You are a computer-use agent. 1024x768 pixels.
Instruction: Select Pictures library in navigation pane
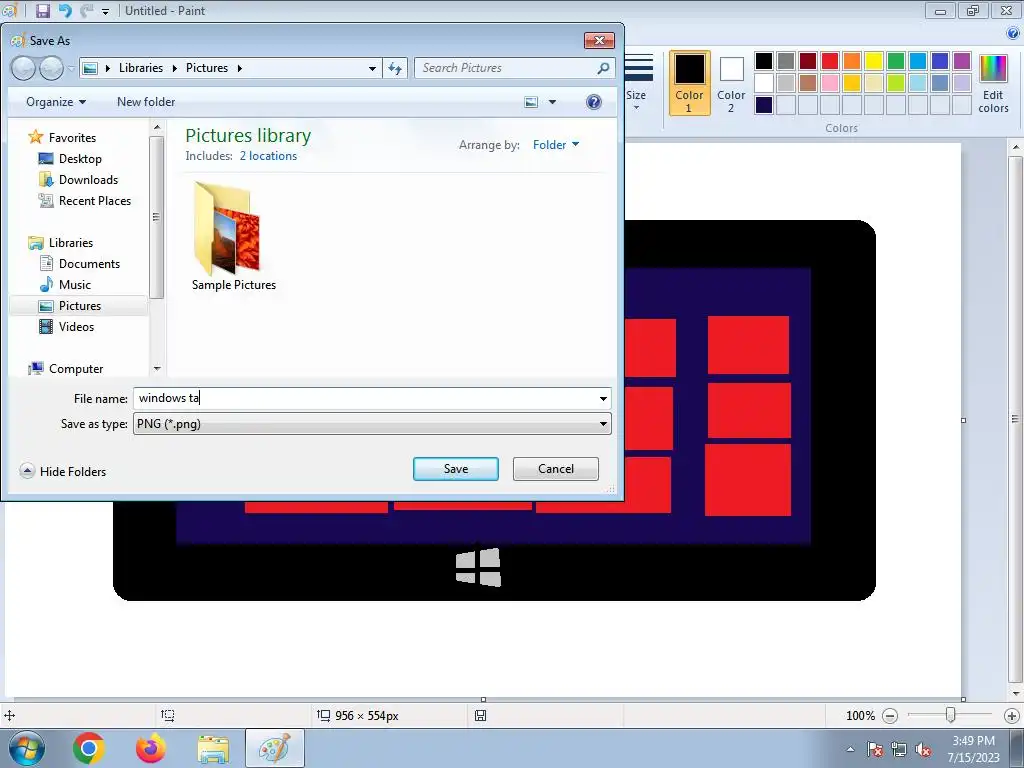(80, 306)
